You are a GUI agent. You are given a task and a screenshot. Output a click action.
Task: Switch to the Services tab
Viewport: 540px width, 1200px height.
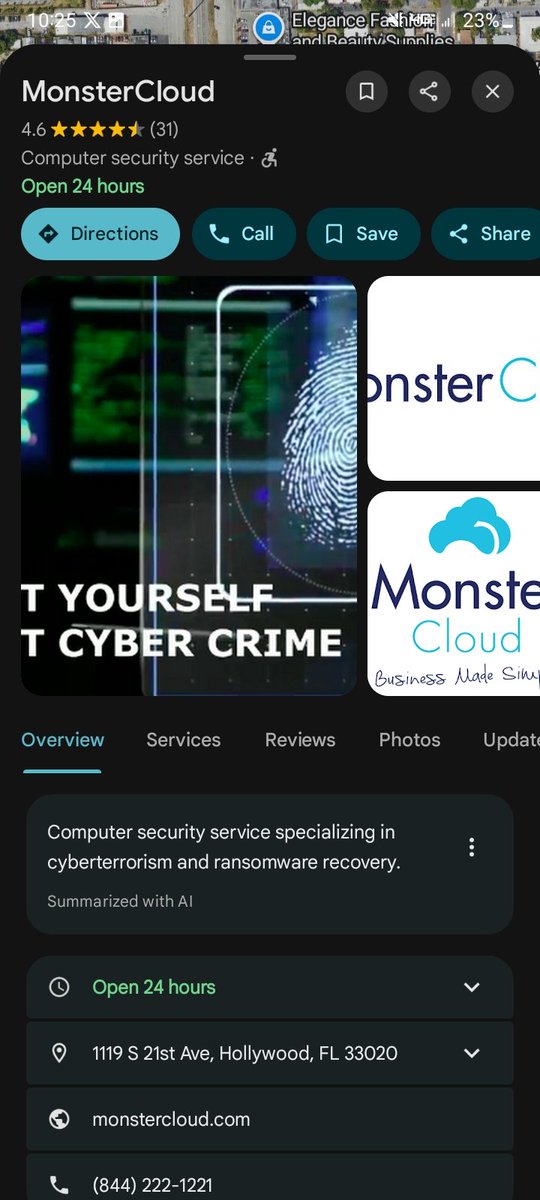[183, 740]
